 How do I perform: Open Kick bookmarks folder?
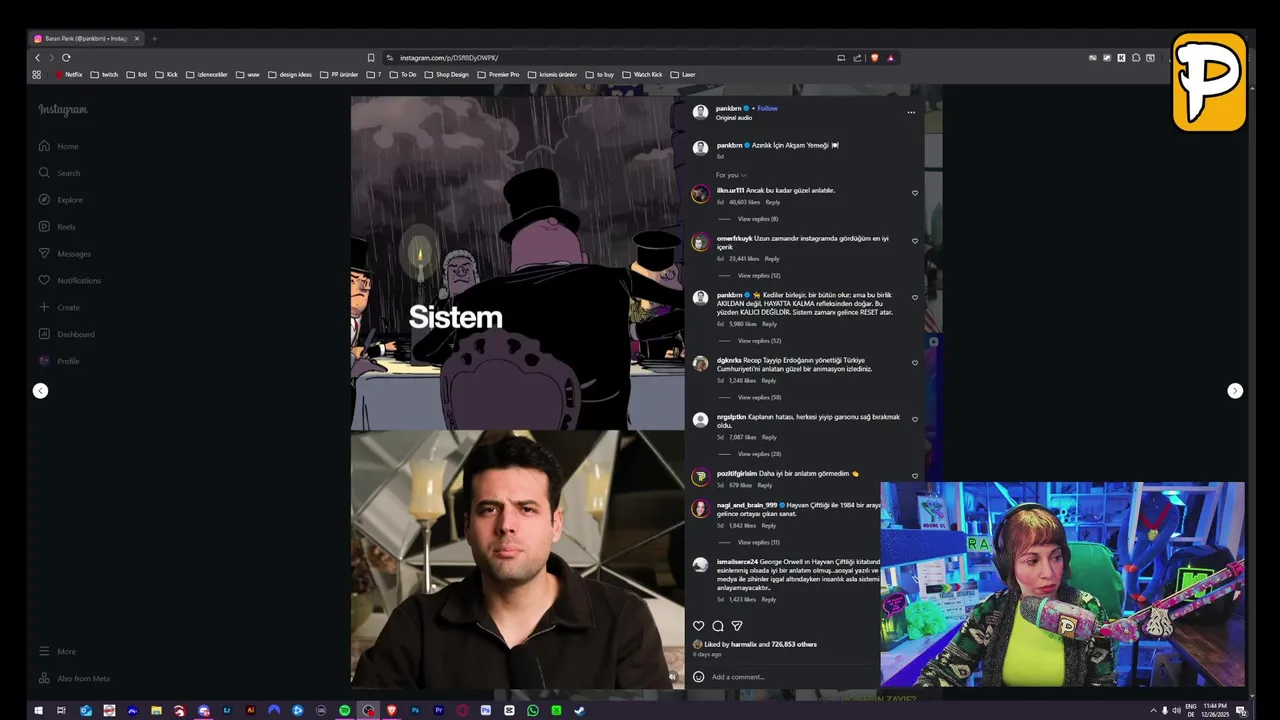166,75
